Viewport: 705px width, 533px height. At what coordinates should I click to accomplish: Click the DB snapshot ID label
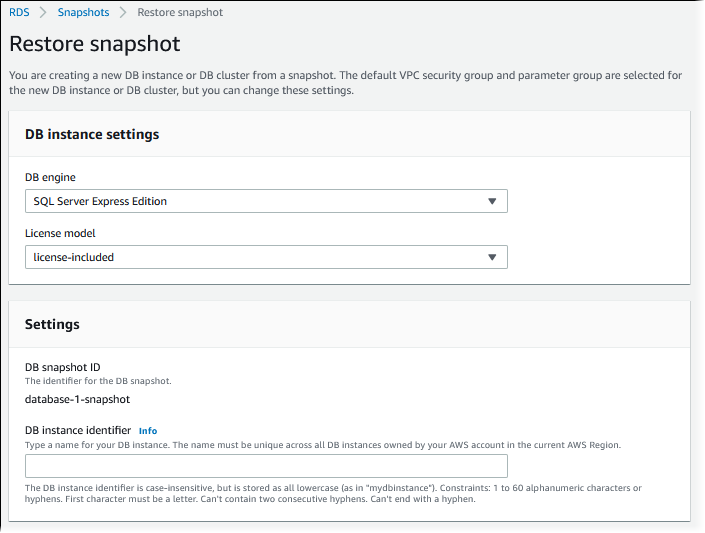[x=62, y=367]
